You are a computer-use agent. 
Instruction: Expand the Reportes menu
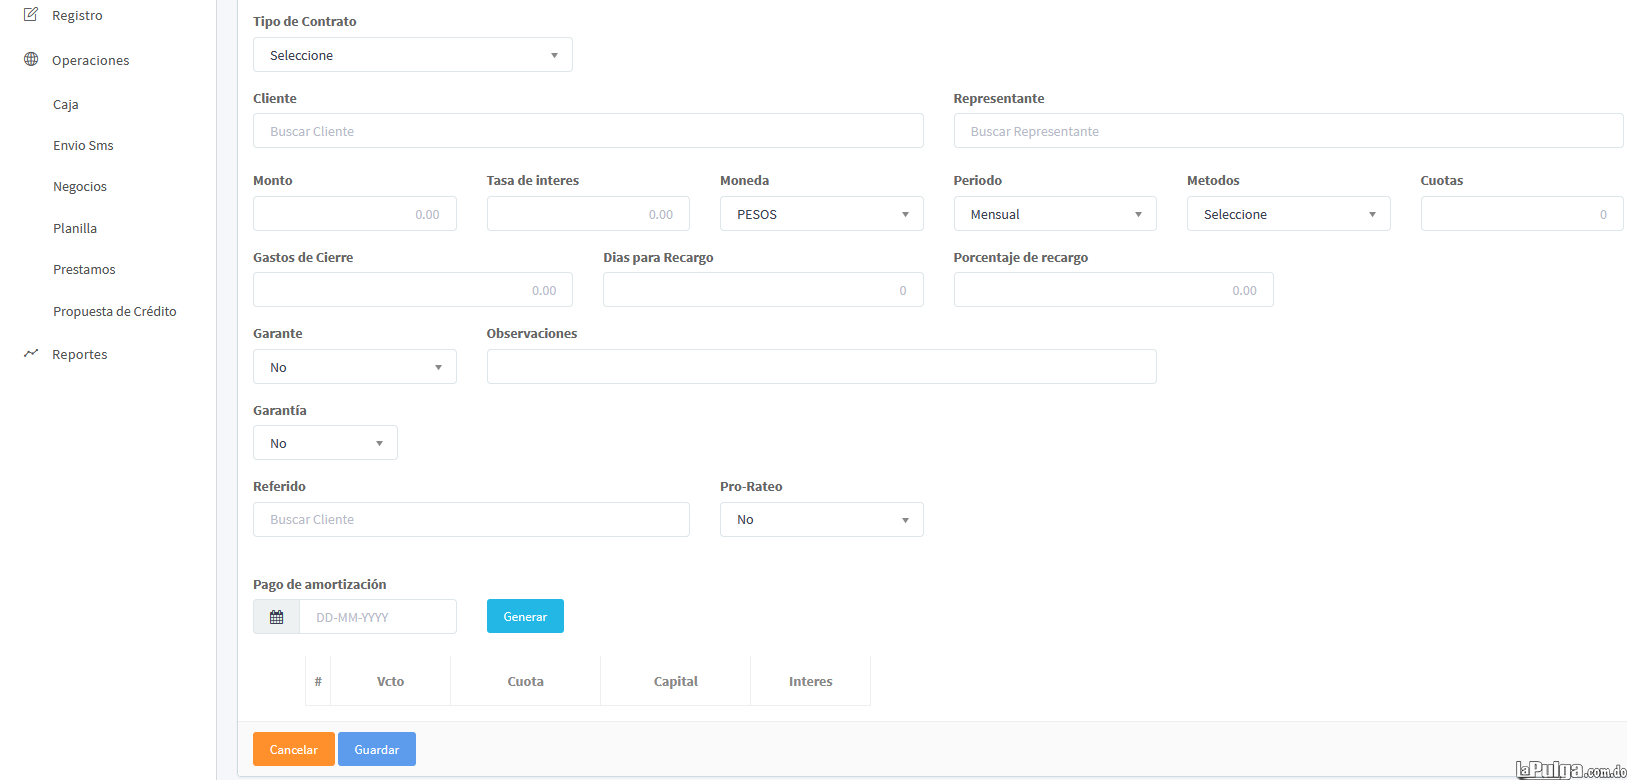point(80,355)
